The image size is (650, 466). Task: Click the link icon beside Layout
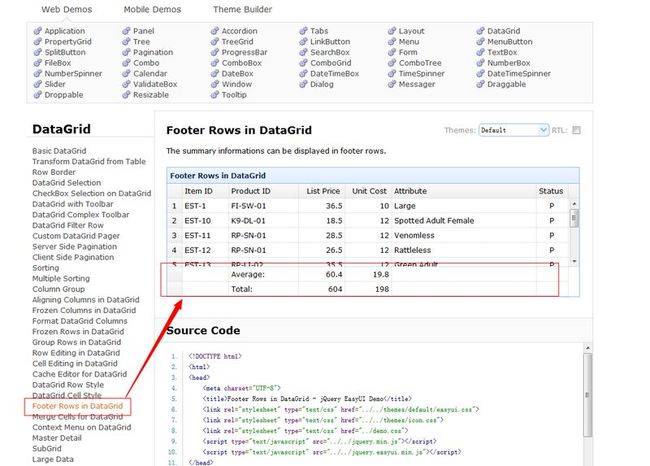[392, 31]
